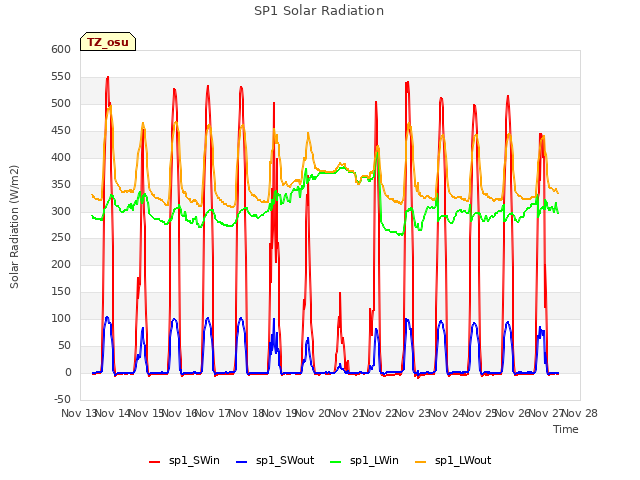Click the 250 y-axis tick label
640x480 pixels.
(x=61, y=238)
